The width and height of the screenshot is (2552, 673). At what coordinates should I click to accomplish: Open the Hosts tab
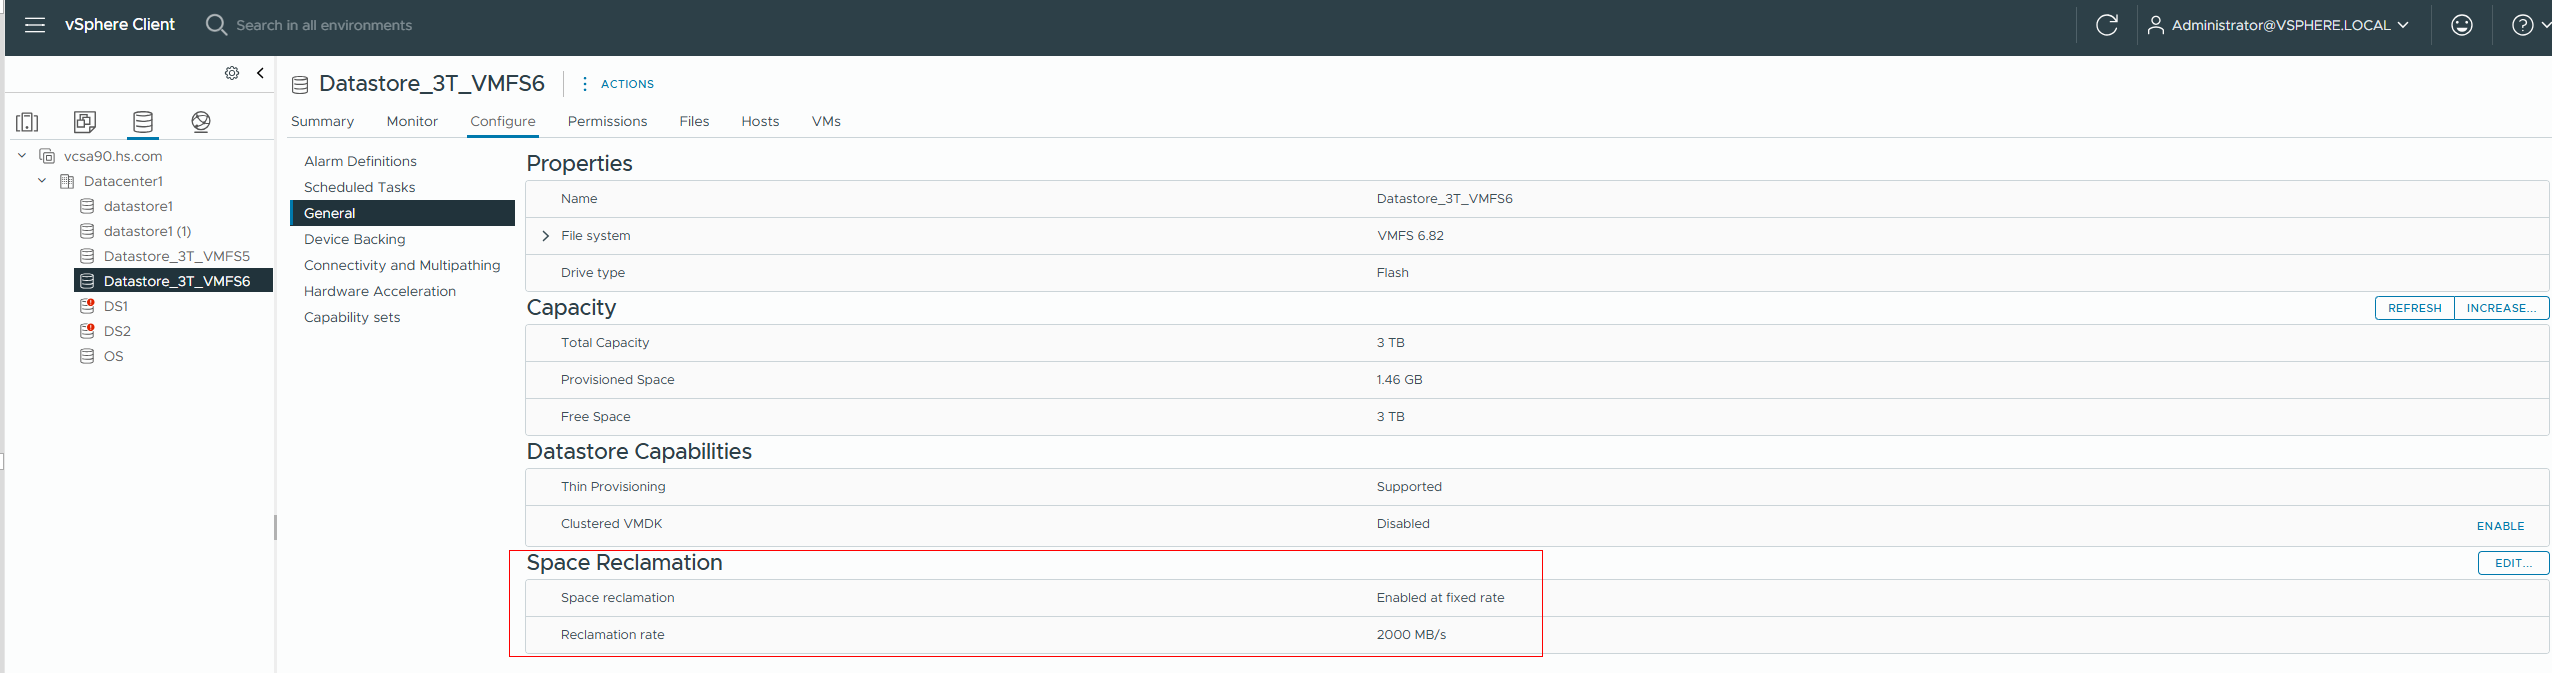(760, 121)
